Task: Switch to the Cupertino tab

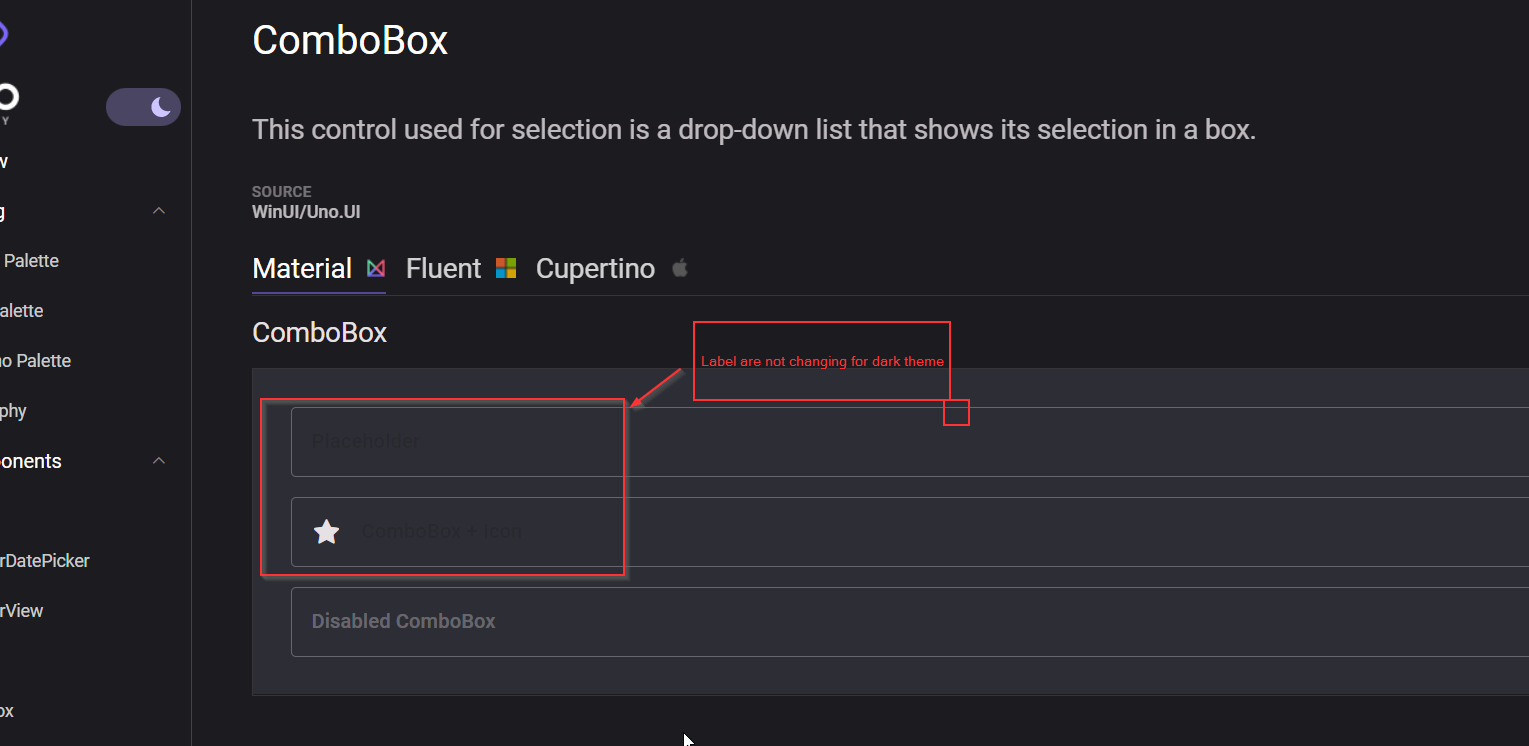Action: [x=595, y=268]
